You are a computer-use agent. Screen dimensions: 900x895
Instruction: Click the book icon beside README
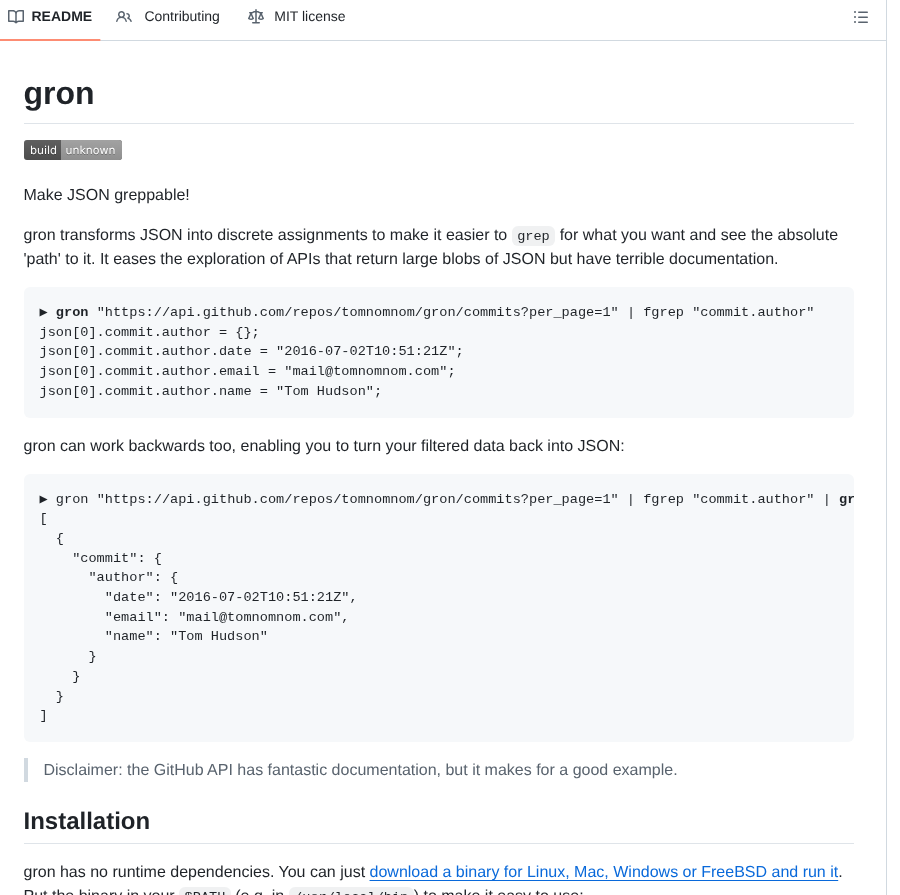coord(16,17)
